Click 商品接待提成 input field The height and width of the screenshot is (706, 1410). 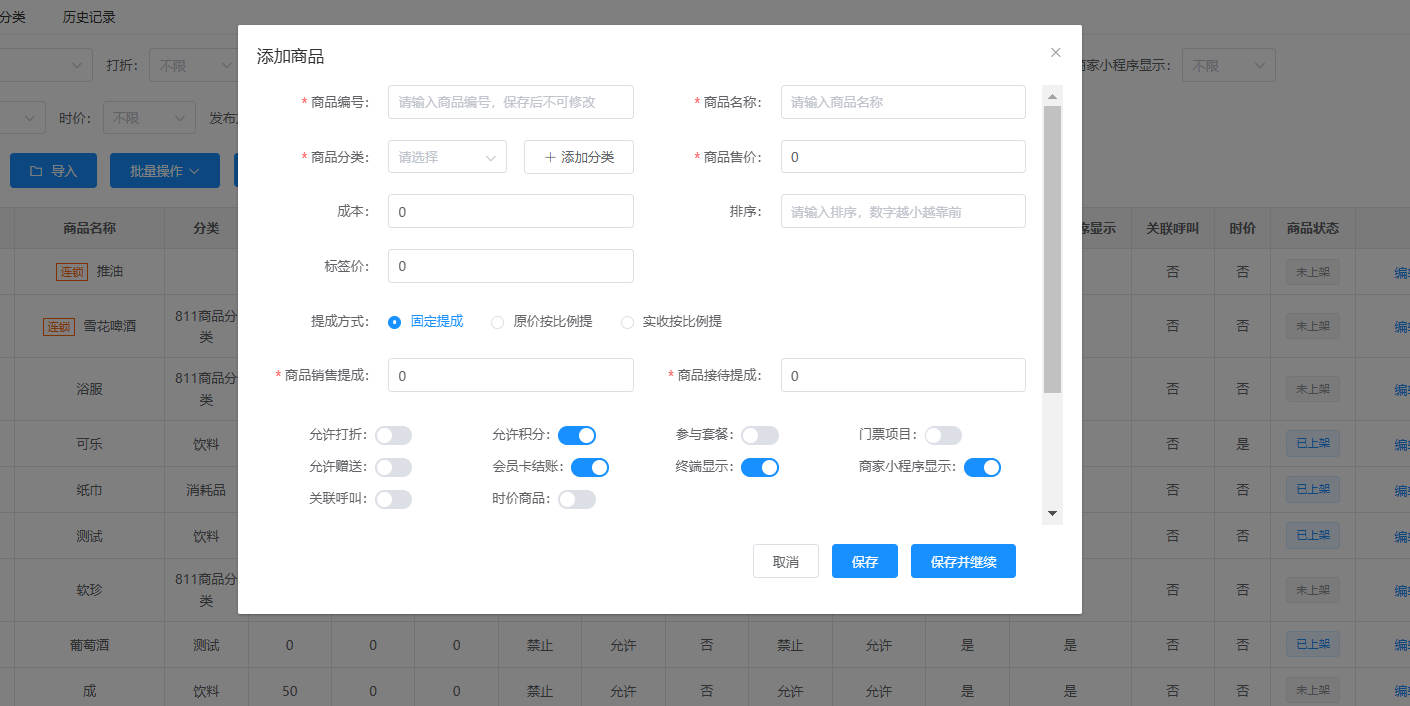(903, 375)
